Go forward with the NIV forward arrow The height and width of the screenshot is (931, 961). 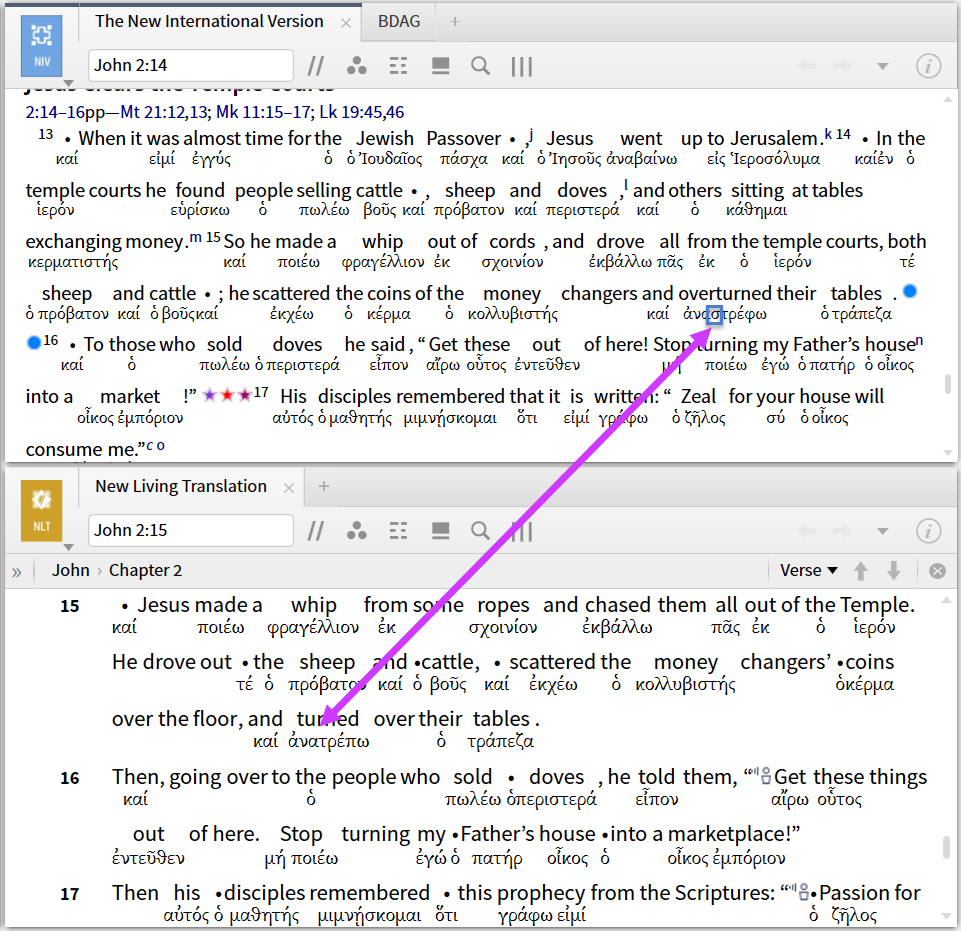coord(842,66)
